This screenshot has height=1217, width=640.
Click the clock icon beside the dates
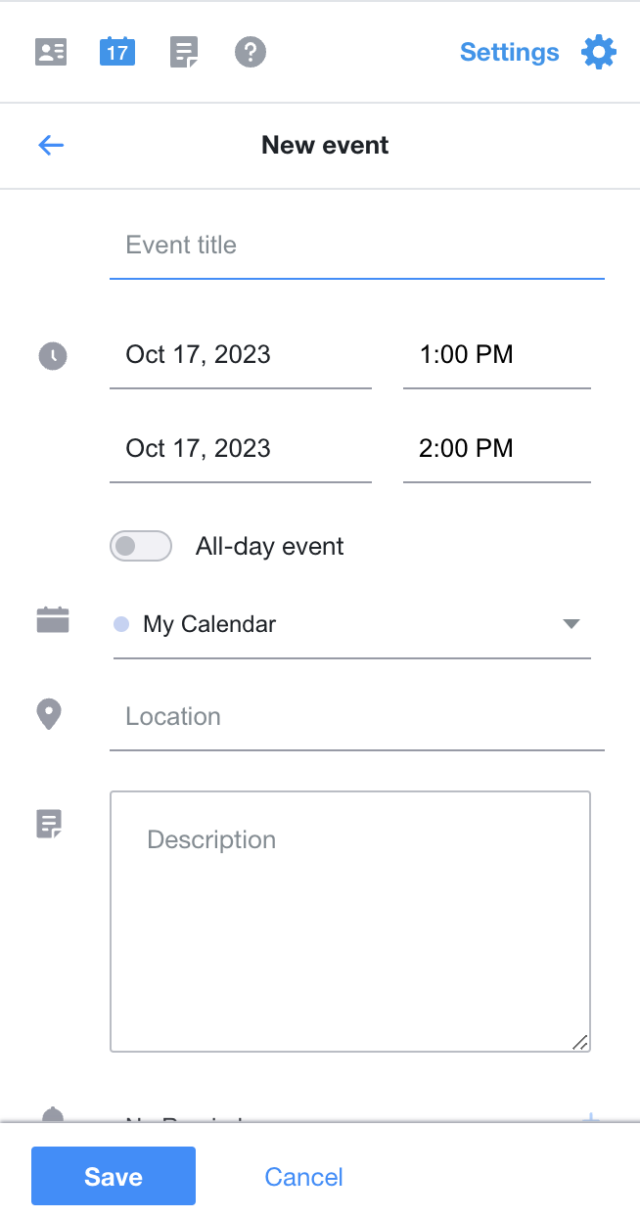pos(52,356)
